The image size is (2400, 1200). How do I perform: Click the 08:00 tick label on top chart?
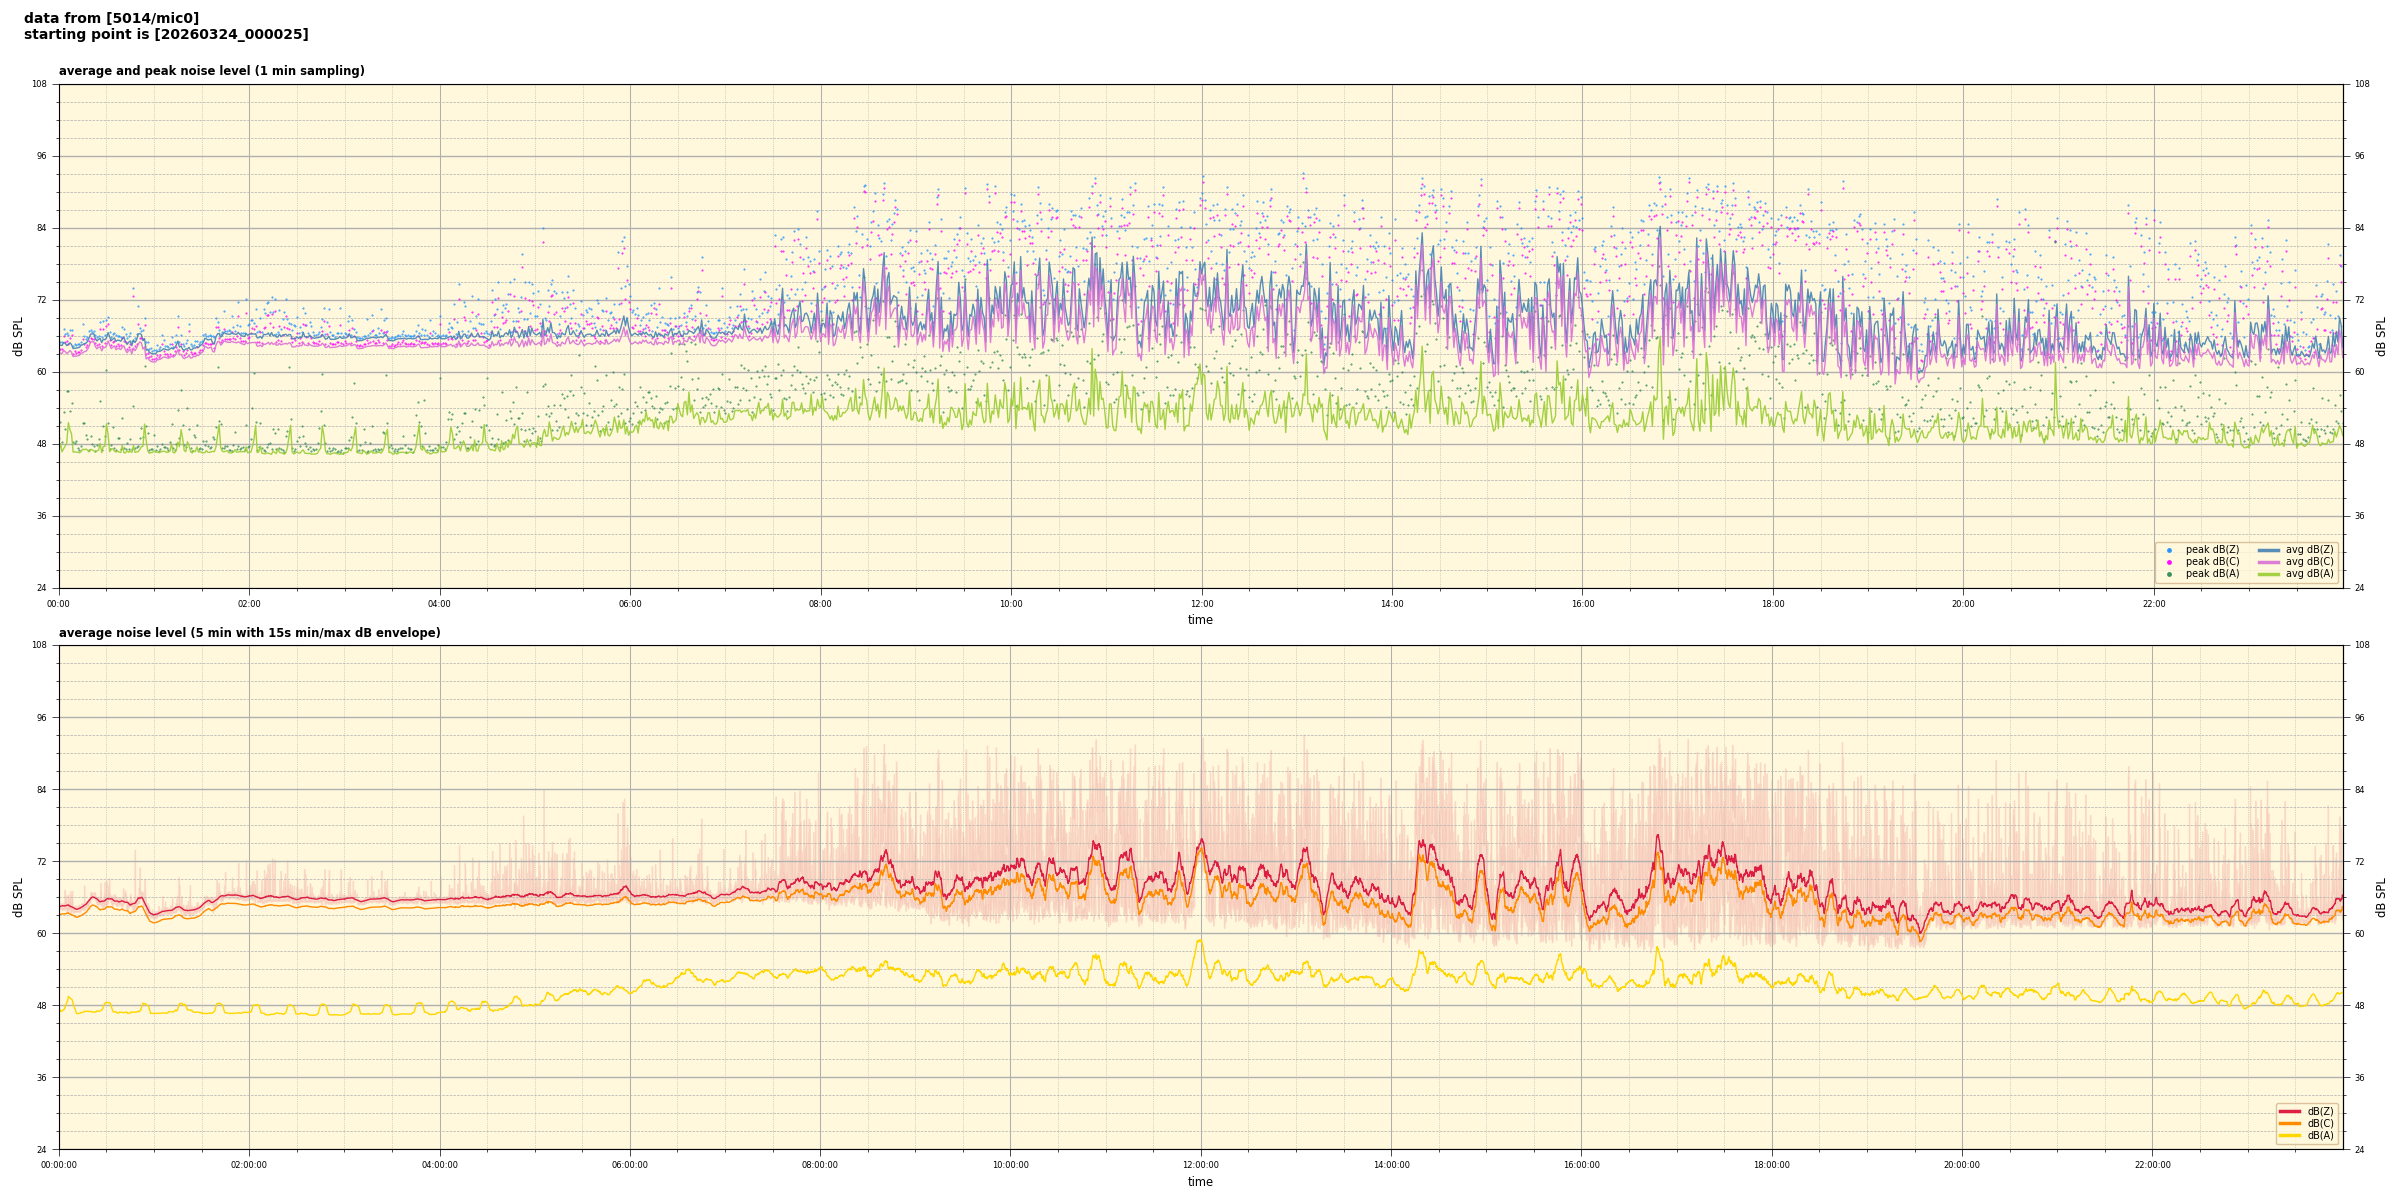point(820,604)
